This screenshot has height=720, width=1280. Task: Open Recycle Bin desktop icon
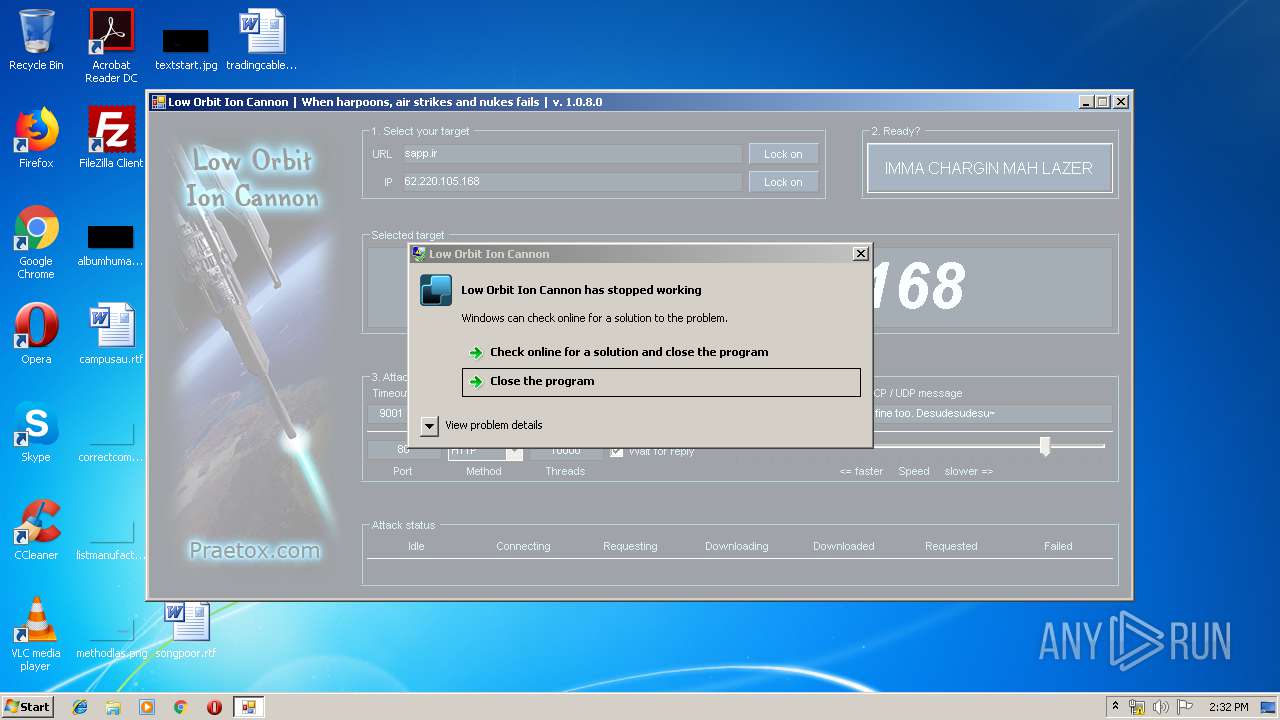point(36,40)
